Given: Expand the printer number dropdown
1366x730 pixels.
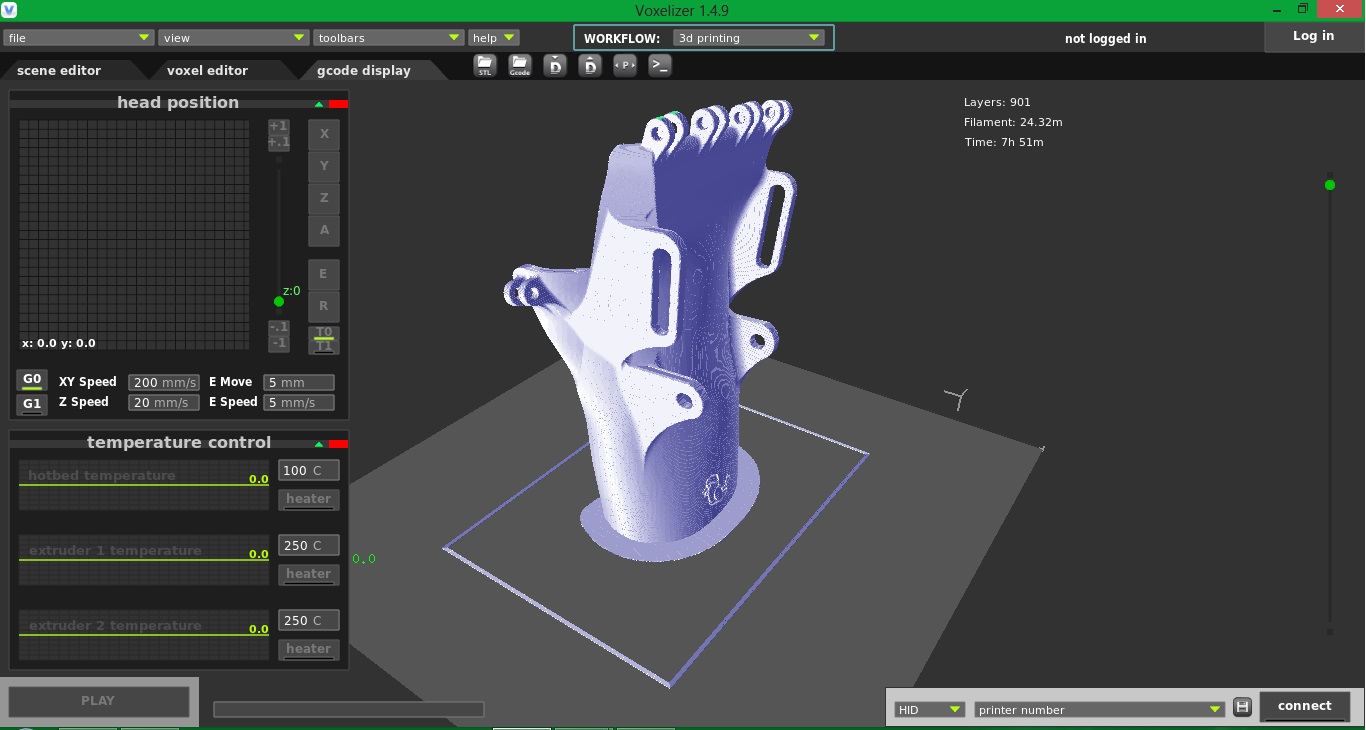Looking at the screenshot, I should point(1099,710).
